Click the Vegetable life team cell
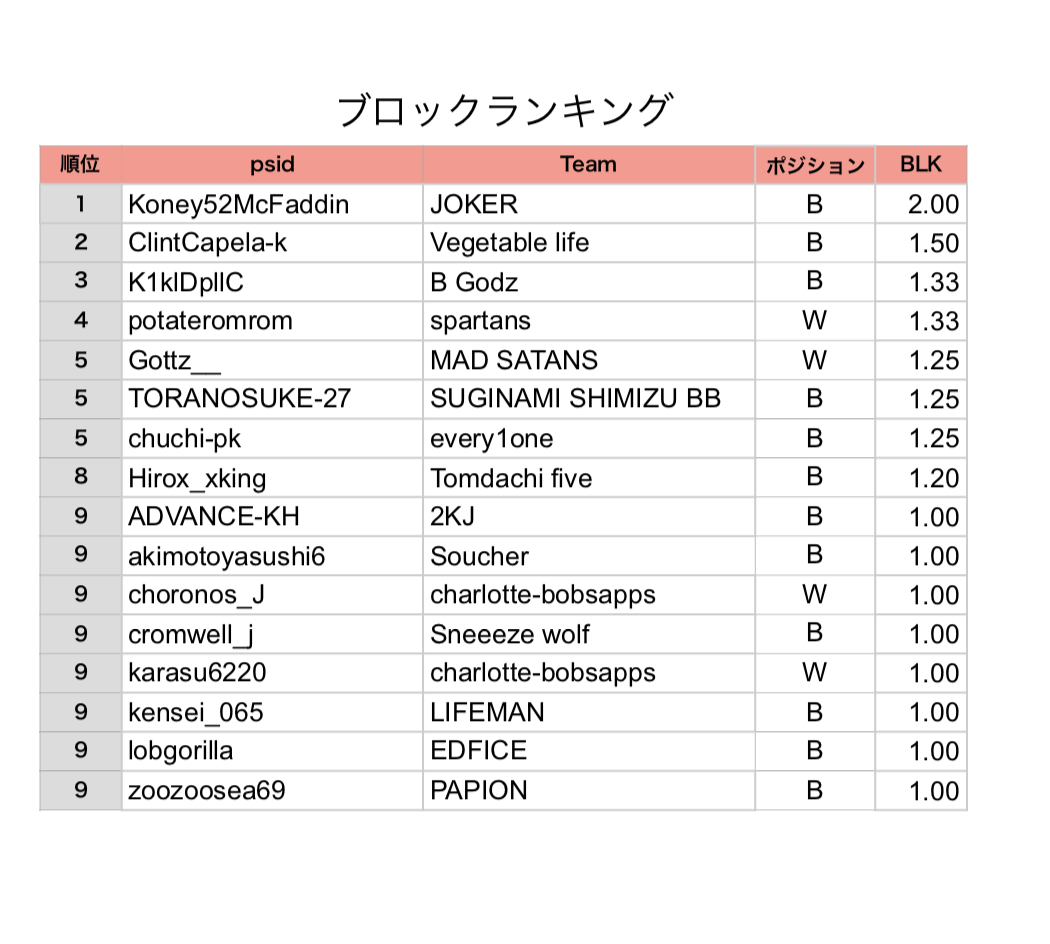This screenshot has width=1050, height=944. click(510, 243)
